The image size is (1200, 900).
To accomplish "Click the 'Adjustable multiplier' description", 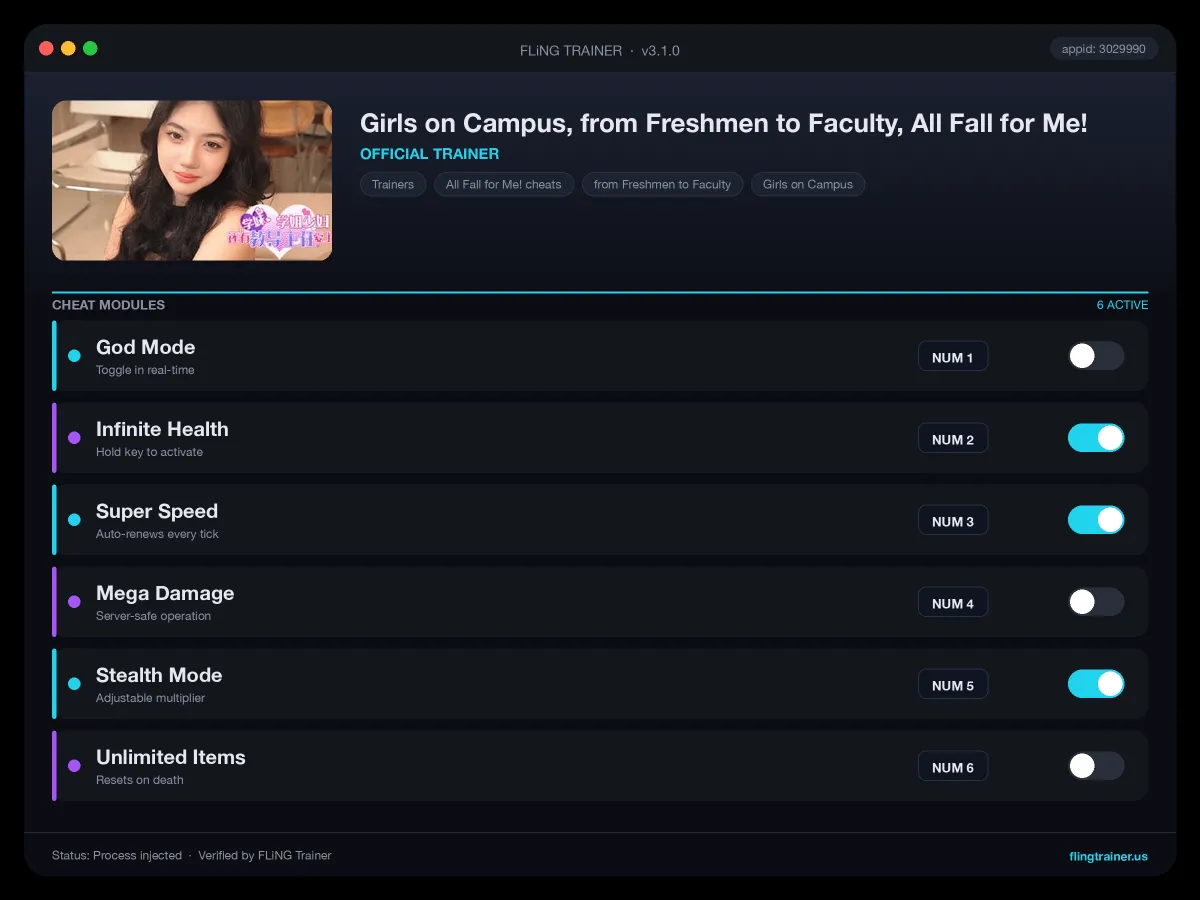I will [x=150, y=698].
